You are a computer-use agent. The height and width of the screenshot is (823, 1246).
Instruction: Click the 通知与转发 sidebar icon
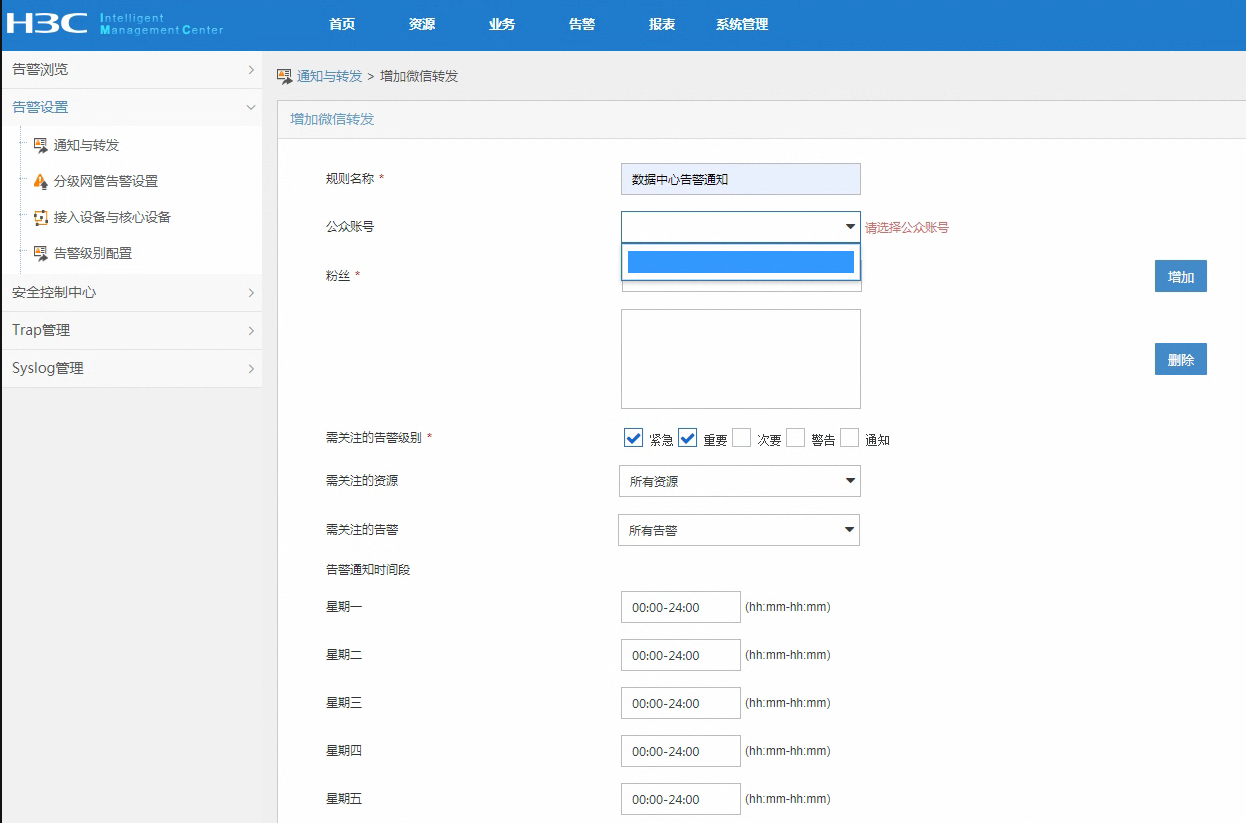pos(40,145)
